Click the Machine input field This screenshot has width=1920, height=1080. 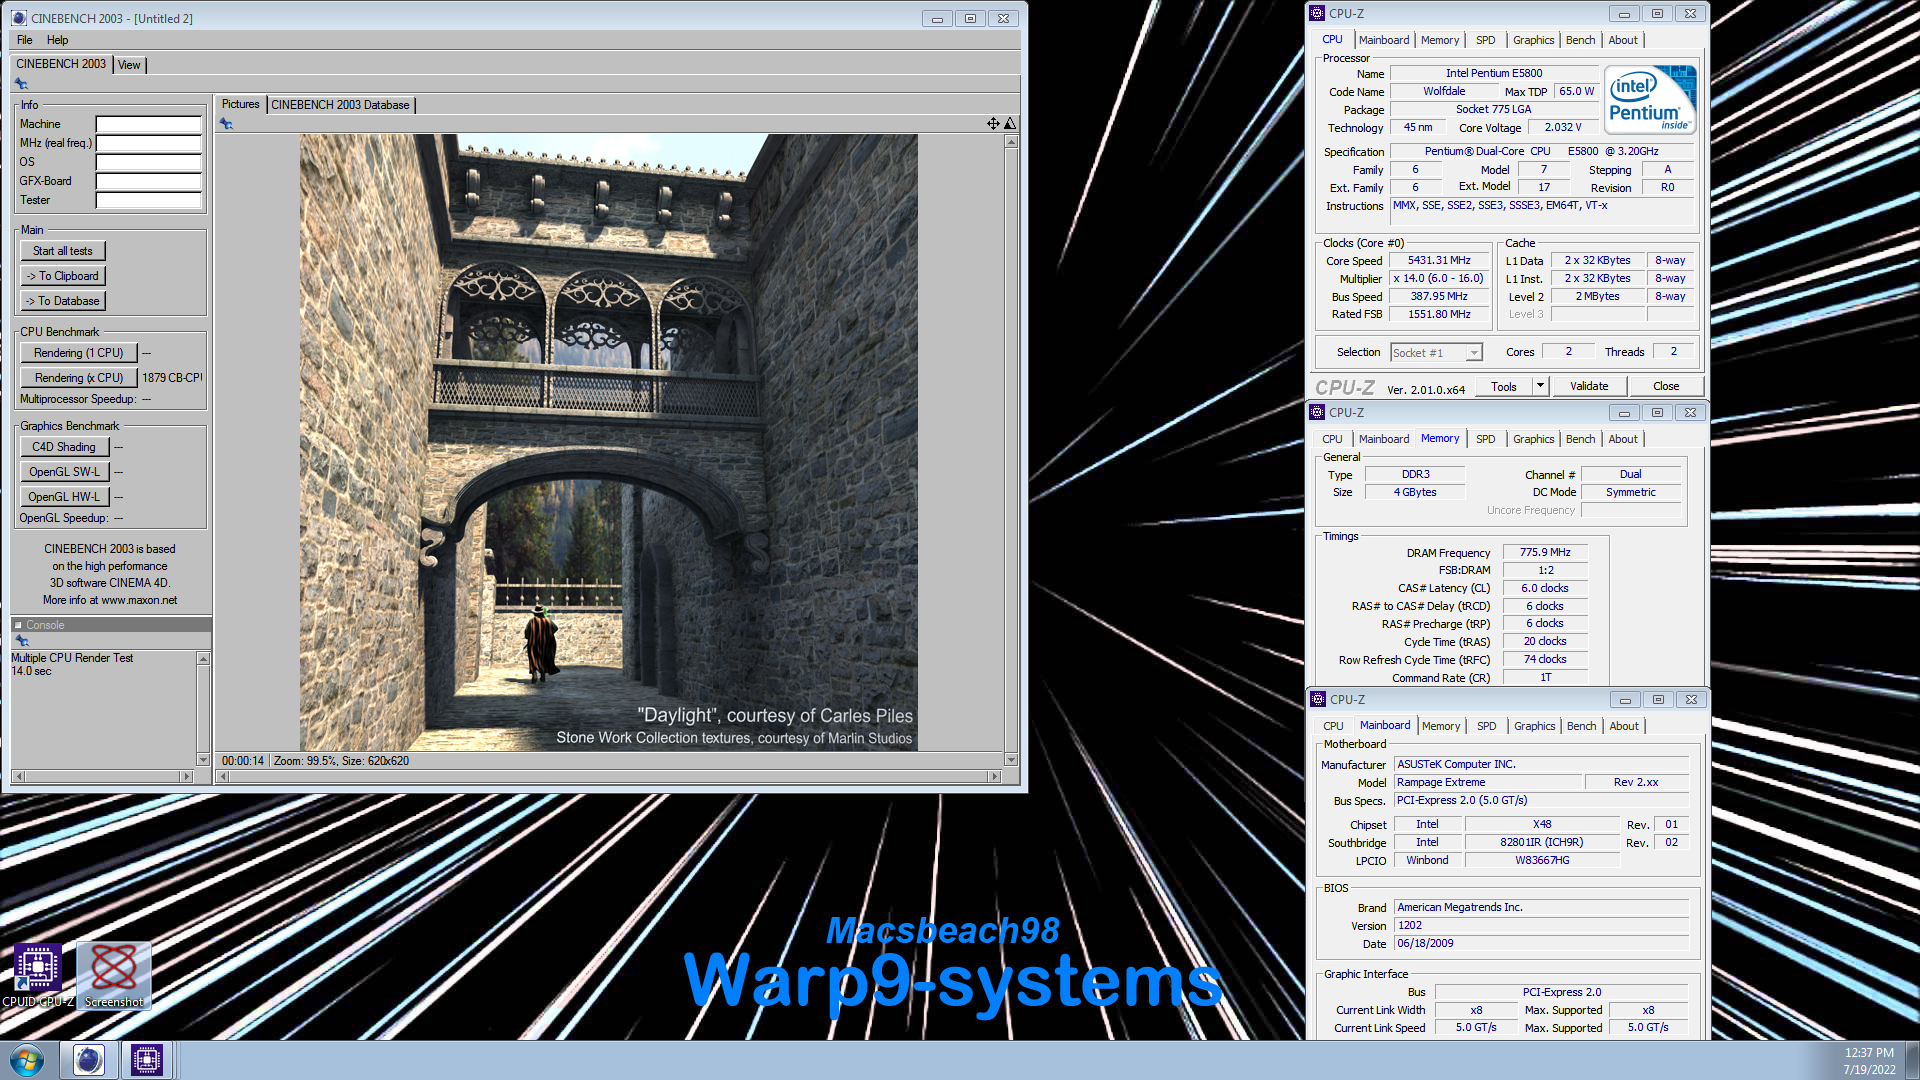point(149,124)
